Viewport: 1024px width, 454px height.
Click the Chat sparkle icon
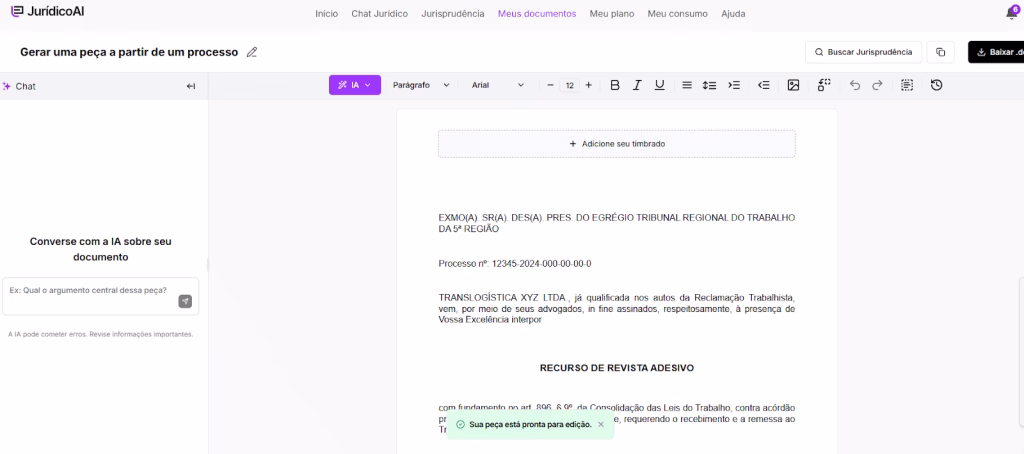(7, 86)
